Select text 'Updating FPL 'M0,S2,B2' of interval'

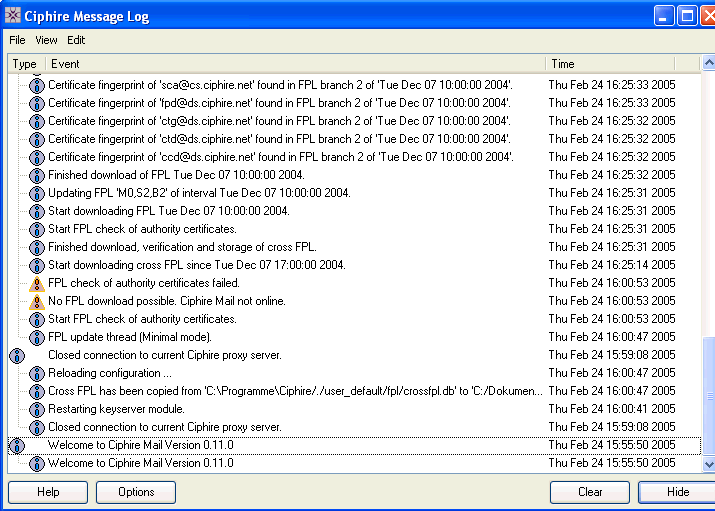133,193
